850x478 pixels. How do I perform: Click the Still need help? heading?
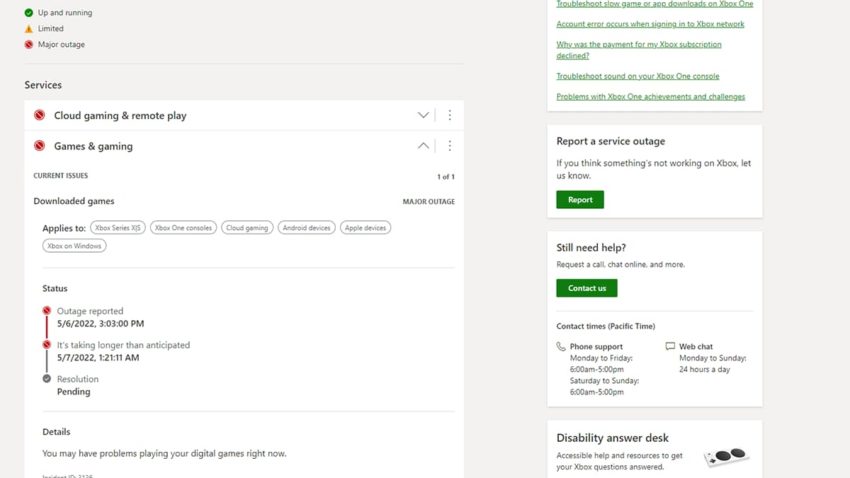click(591, 248)
